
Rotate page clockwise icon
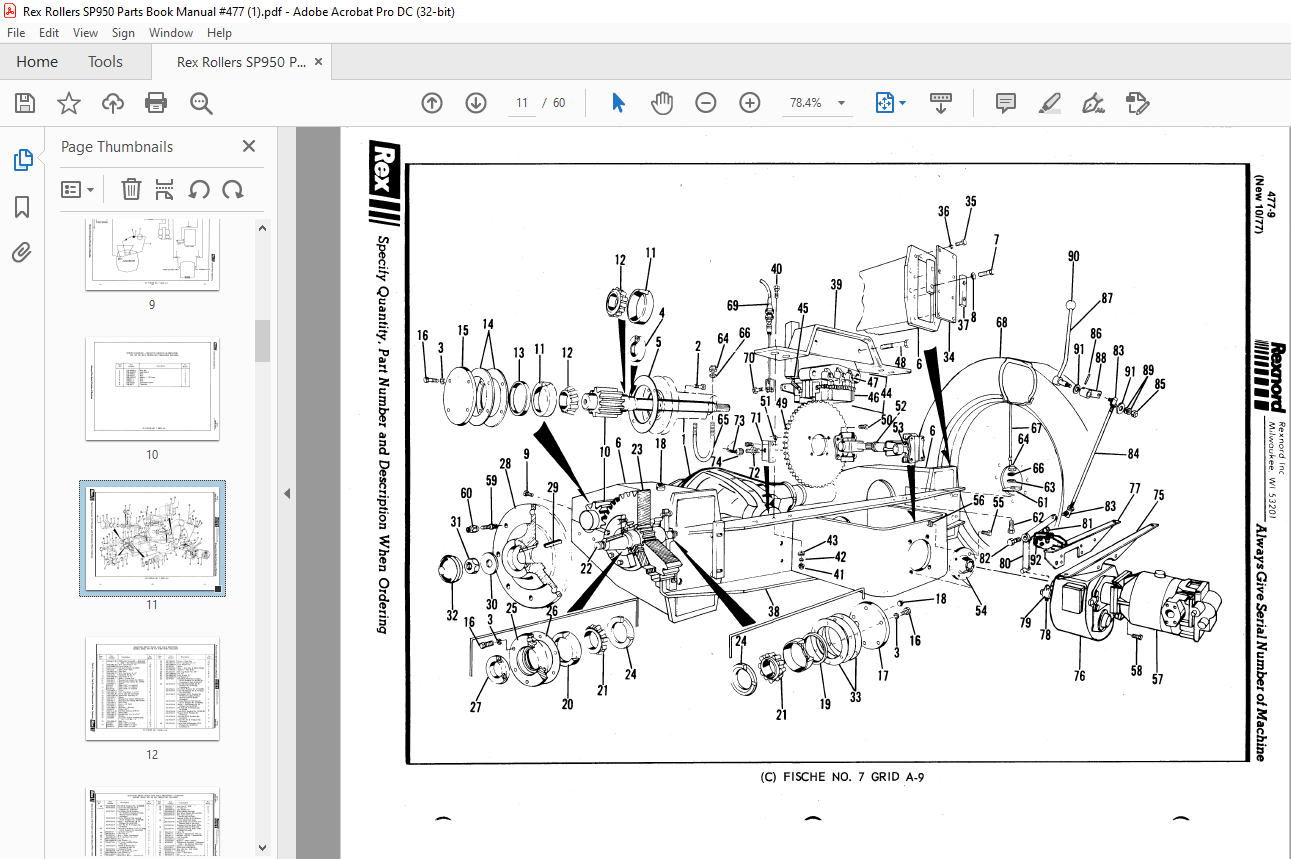pyautogui.click(x=233, y=189)
